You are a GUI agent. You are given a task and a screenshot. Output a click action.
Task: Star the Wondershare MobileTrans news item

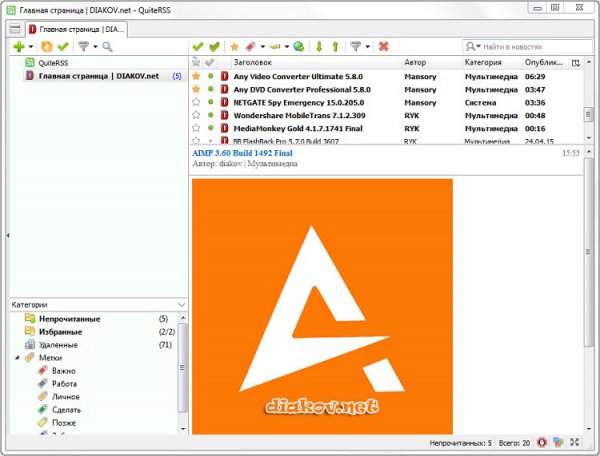pos(196,115)
